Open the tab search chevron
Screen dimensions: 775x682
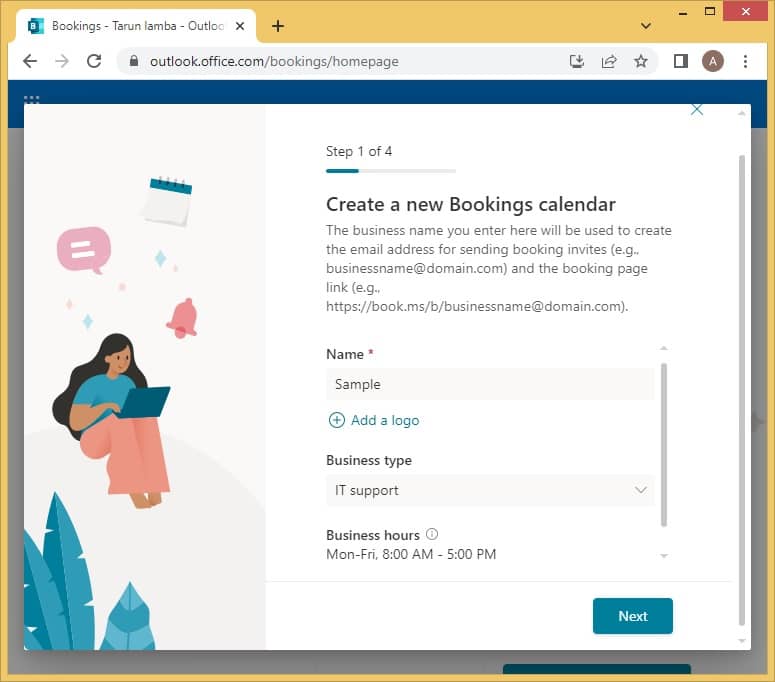[x=646, y=26]
